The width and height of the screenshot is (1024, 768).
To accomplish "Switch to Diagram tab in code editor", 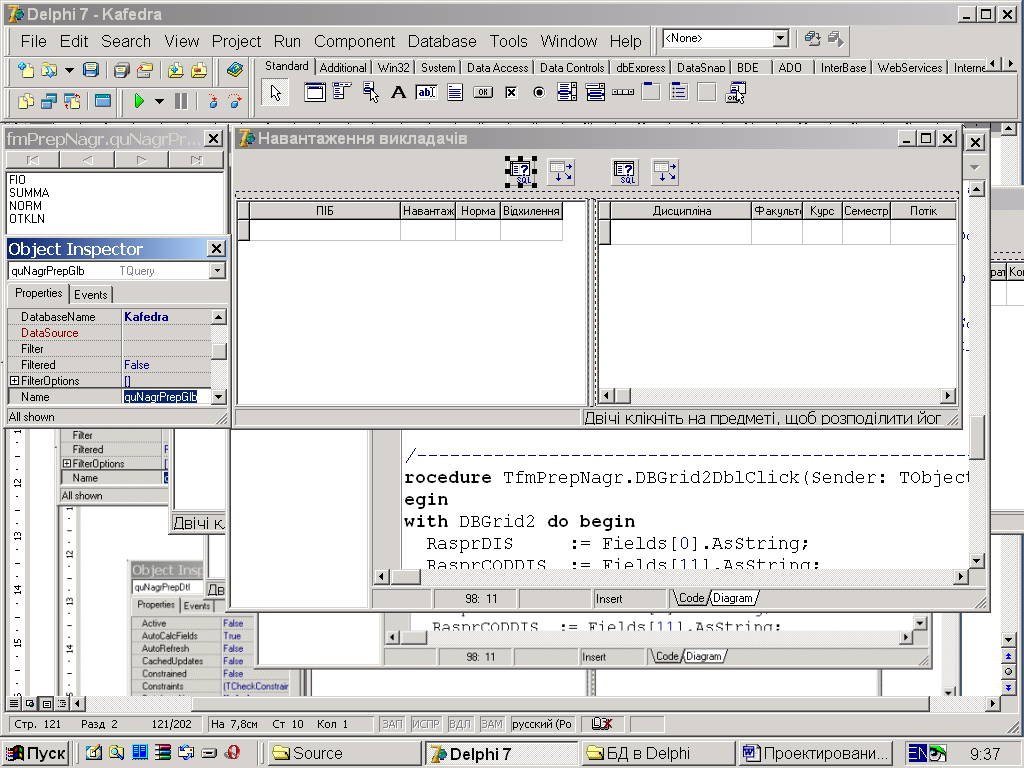I will [733, 598].
